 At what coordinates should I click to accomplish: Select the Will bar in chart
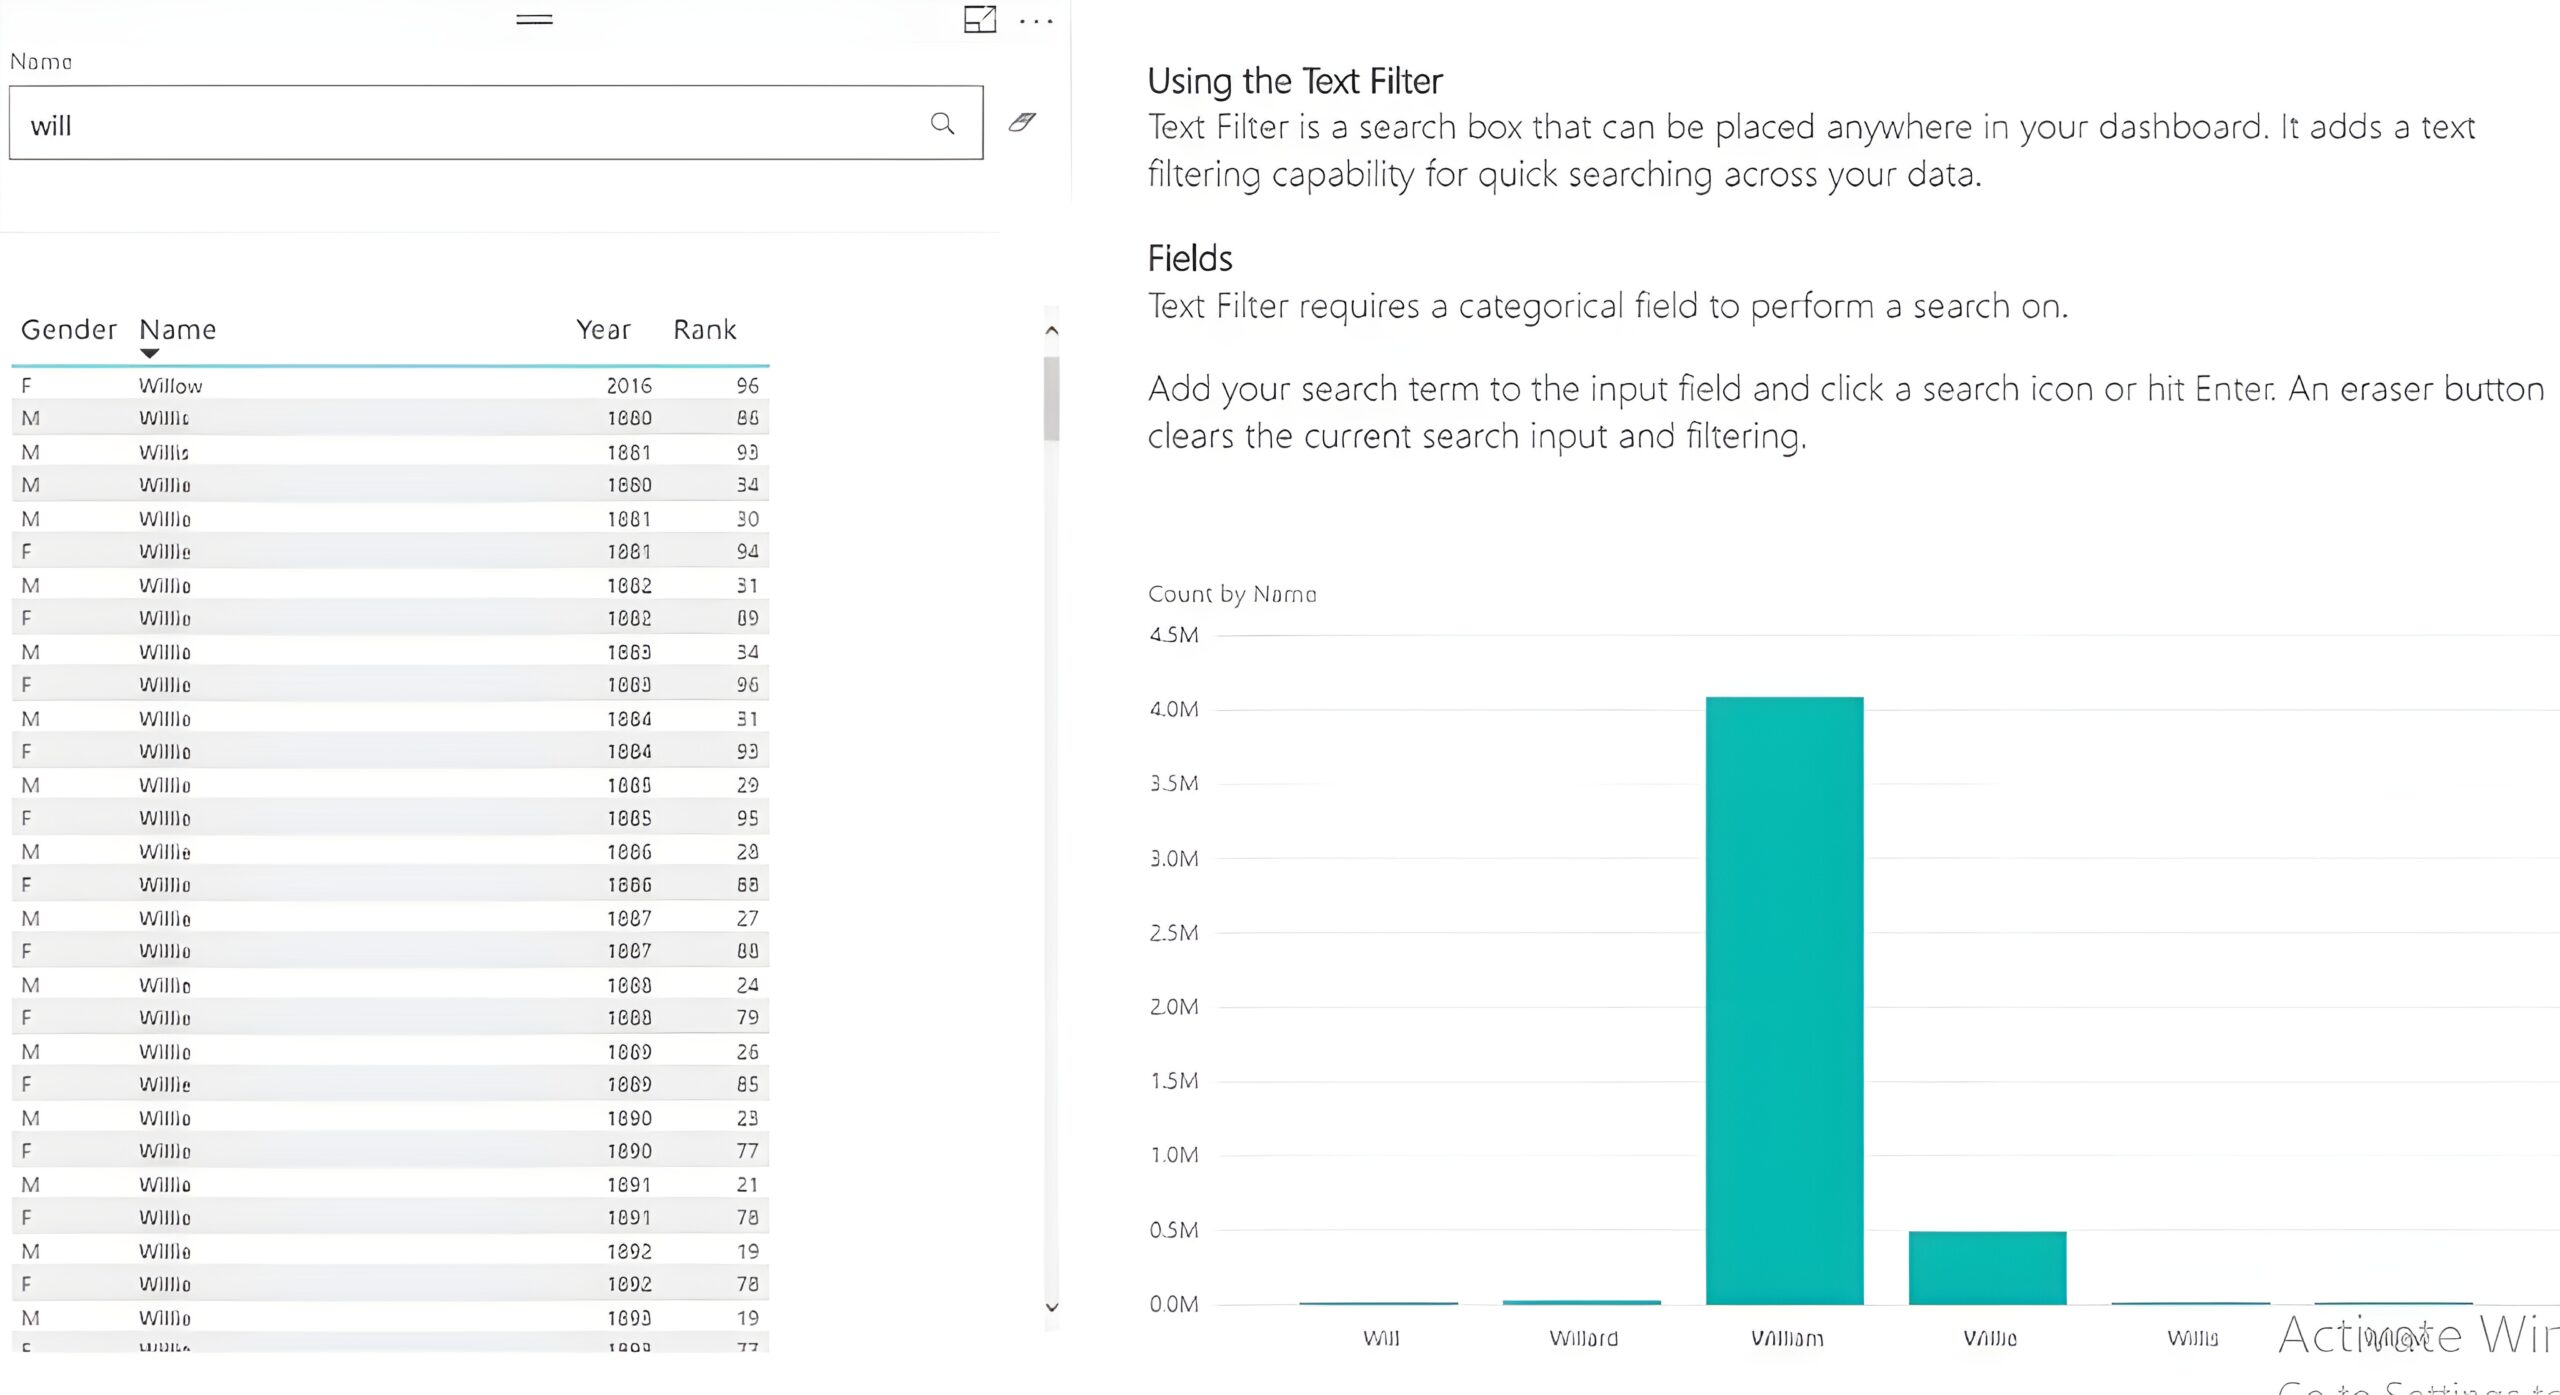[x=1378, y=1303]
